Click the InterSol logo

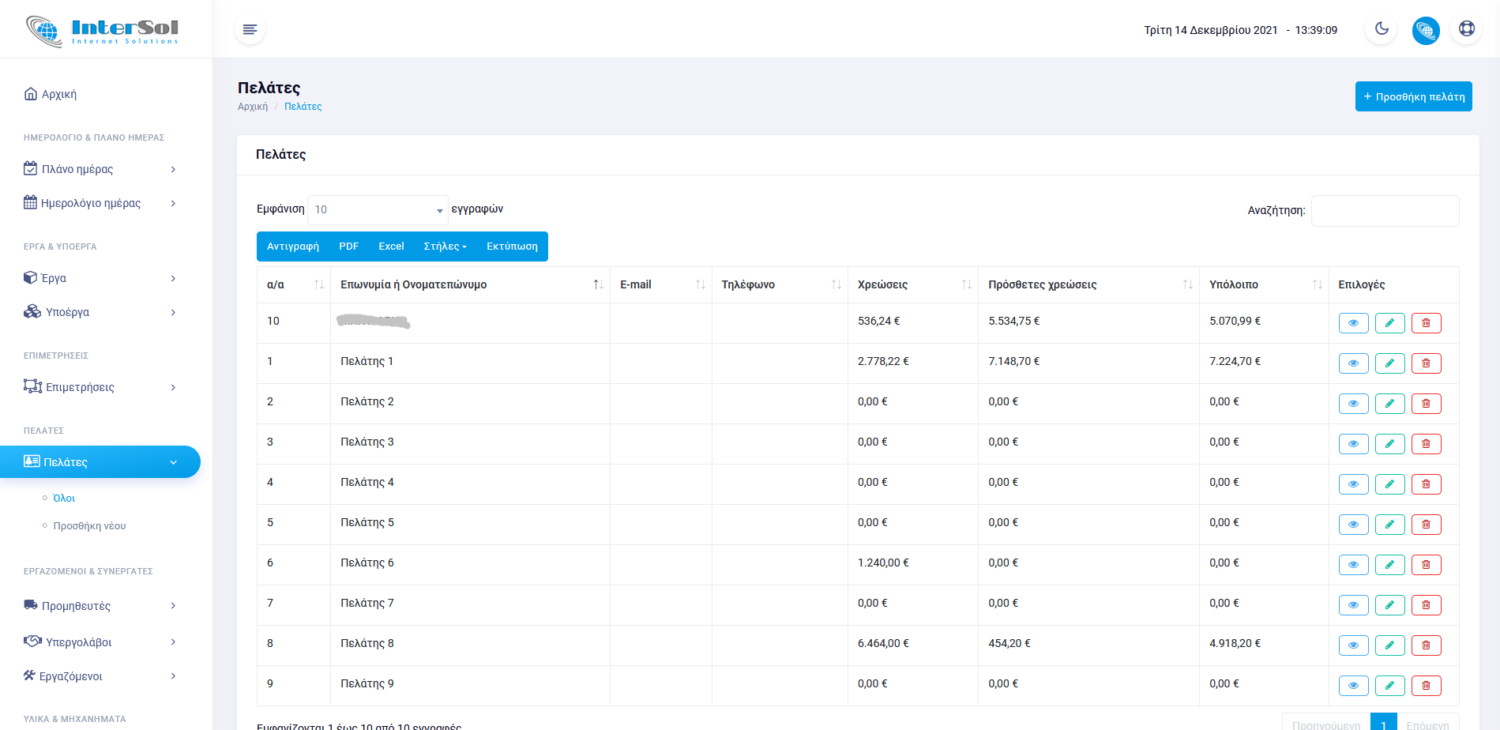tap(104, 29)
